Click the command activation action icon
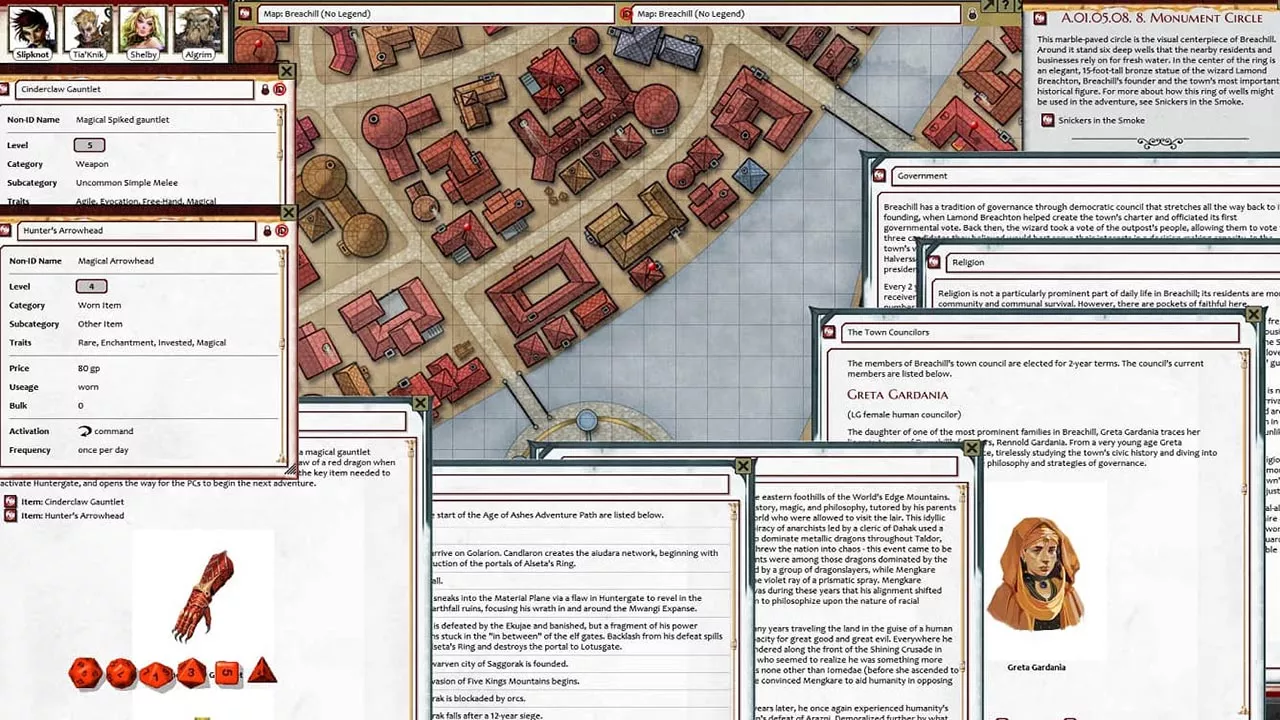This screenshot has height=720, width=1280. [x=84, y=431]
